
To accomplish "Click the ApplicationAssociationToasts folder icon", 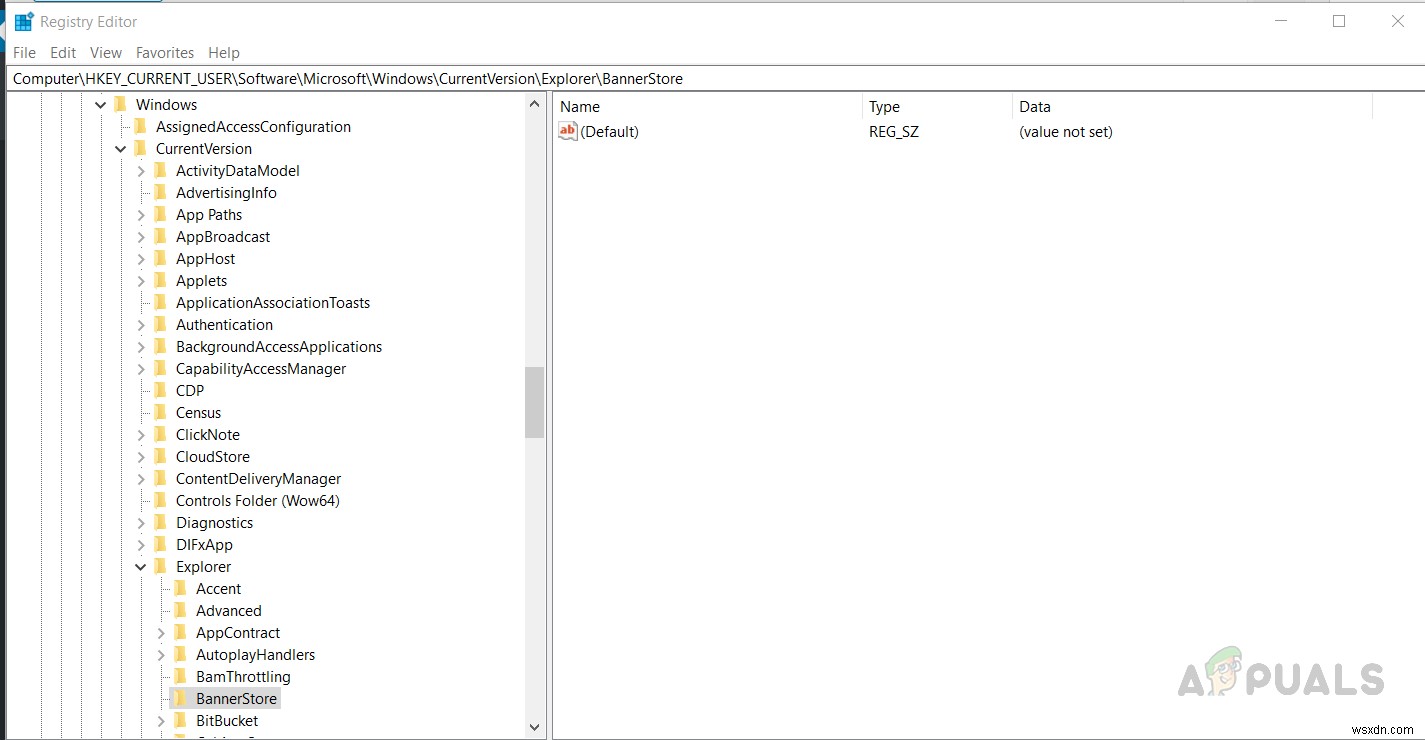I will tap(160, 302).
